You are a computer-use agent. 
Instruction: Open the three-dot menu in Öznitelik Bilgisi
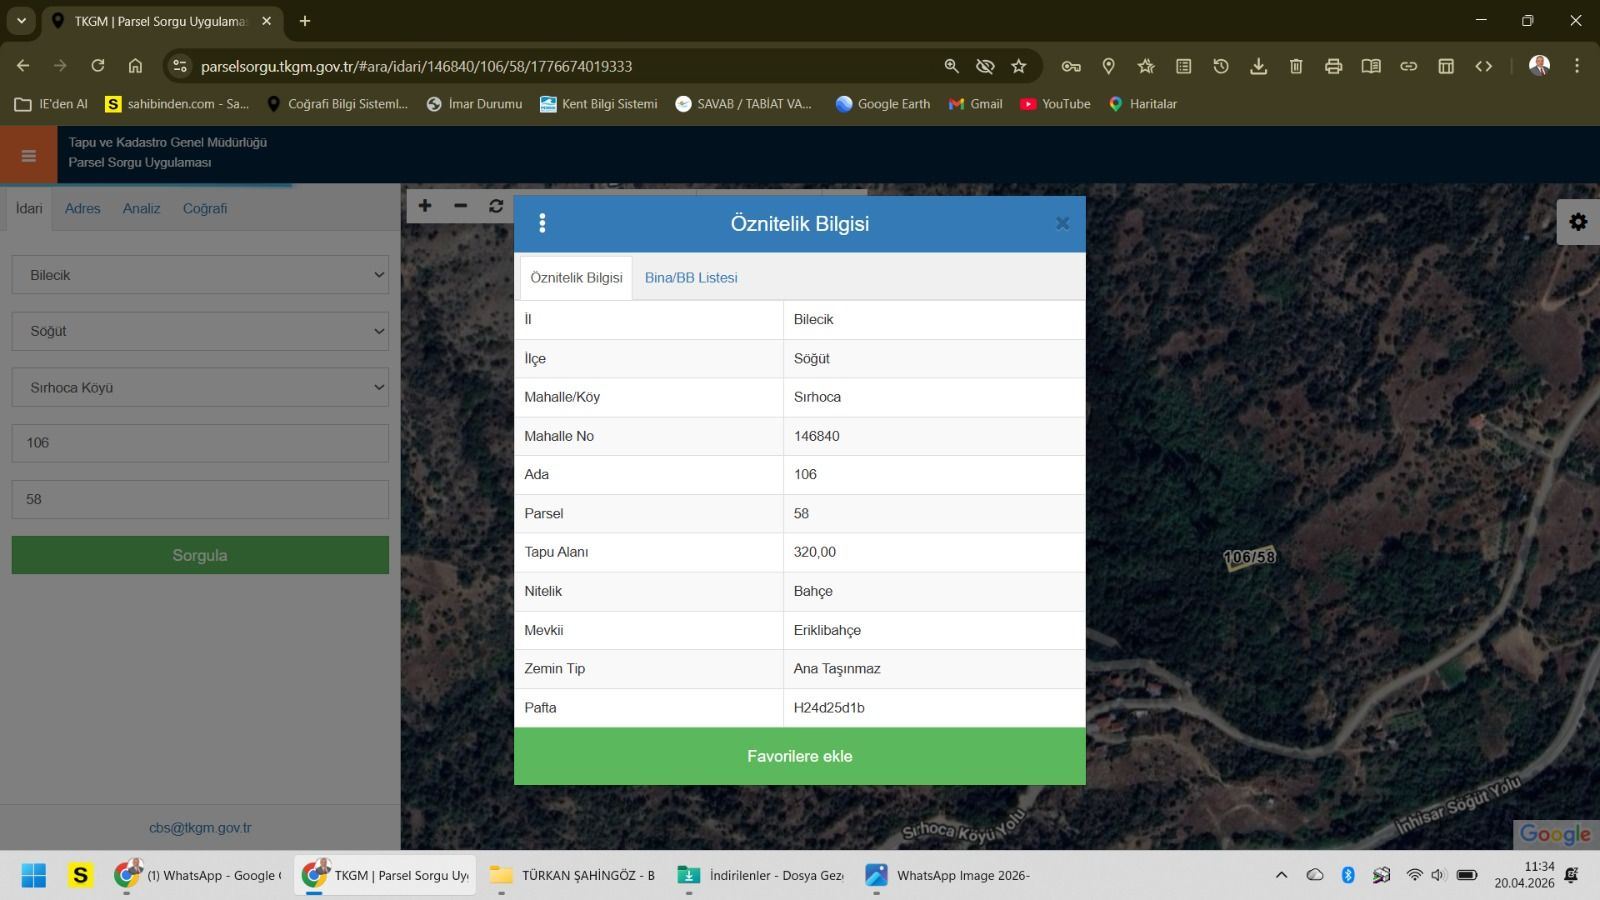pyautogui.click(x=542, y=223)
